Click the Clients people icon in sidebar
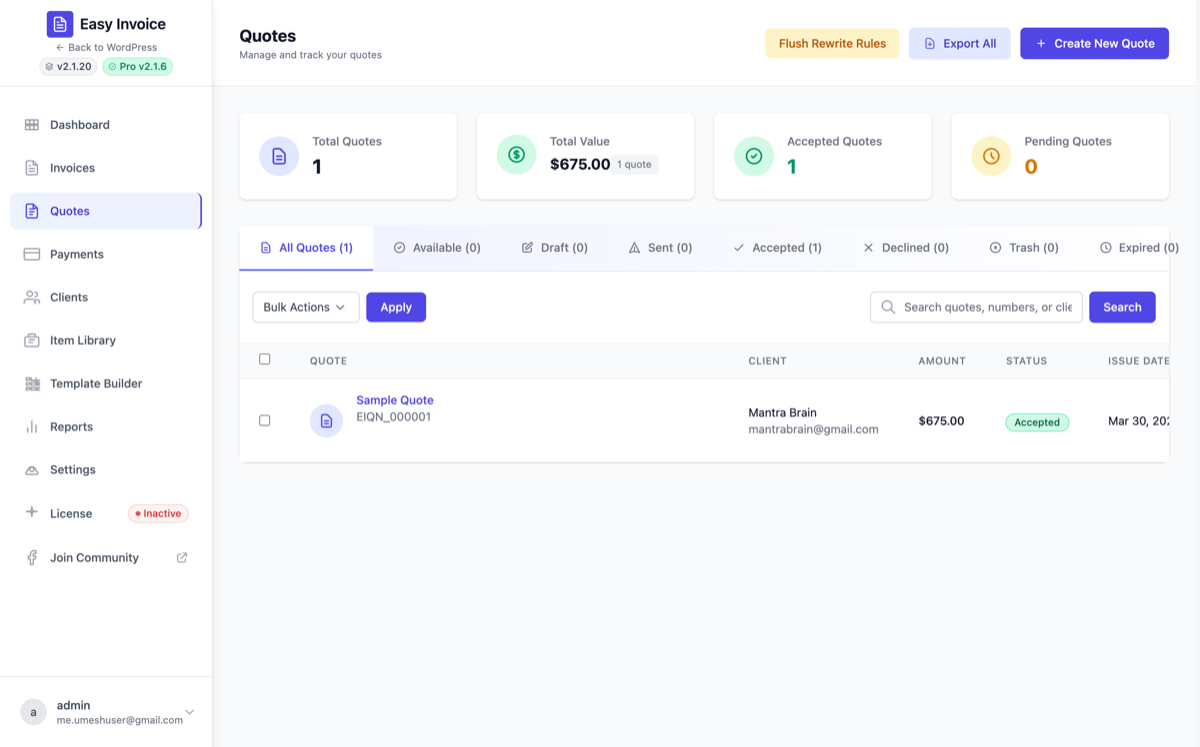 (x=32, y=297)
